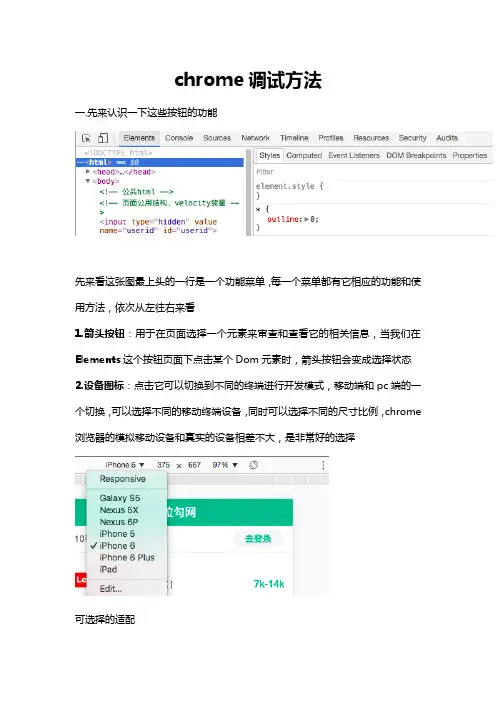Choose iPhone 5 from device list
496x702 pixels.
tap(117, 534)
